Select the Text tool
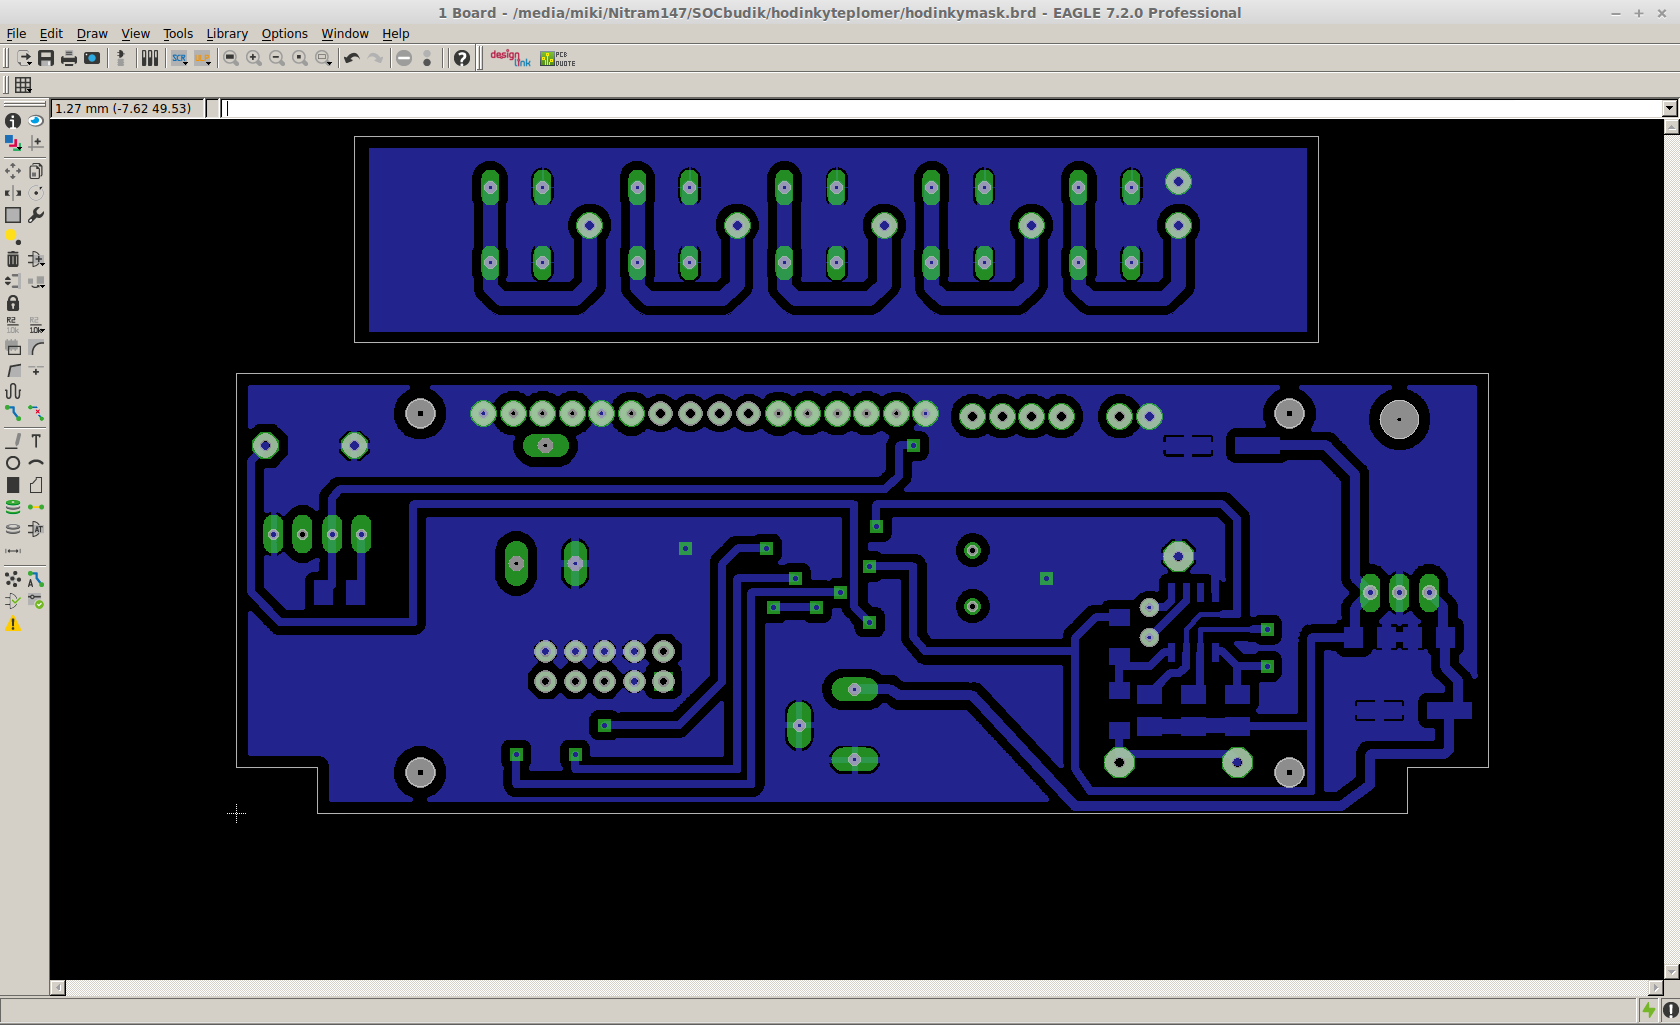Image resolution: width=1680 pixels, height=1025 pixels. click(36, 441)
